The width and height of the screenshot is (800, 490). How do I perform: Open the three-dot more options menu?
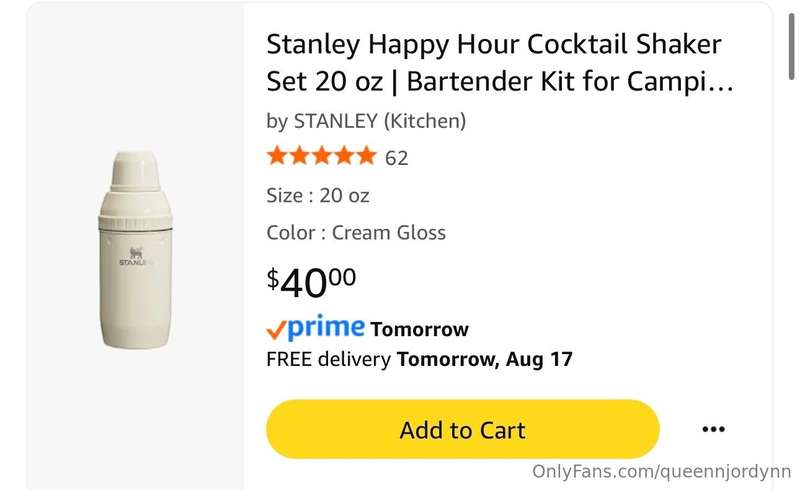point(713,429)
